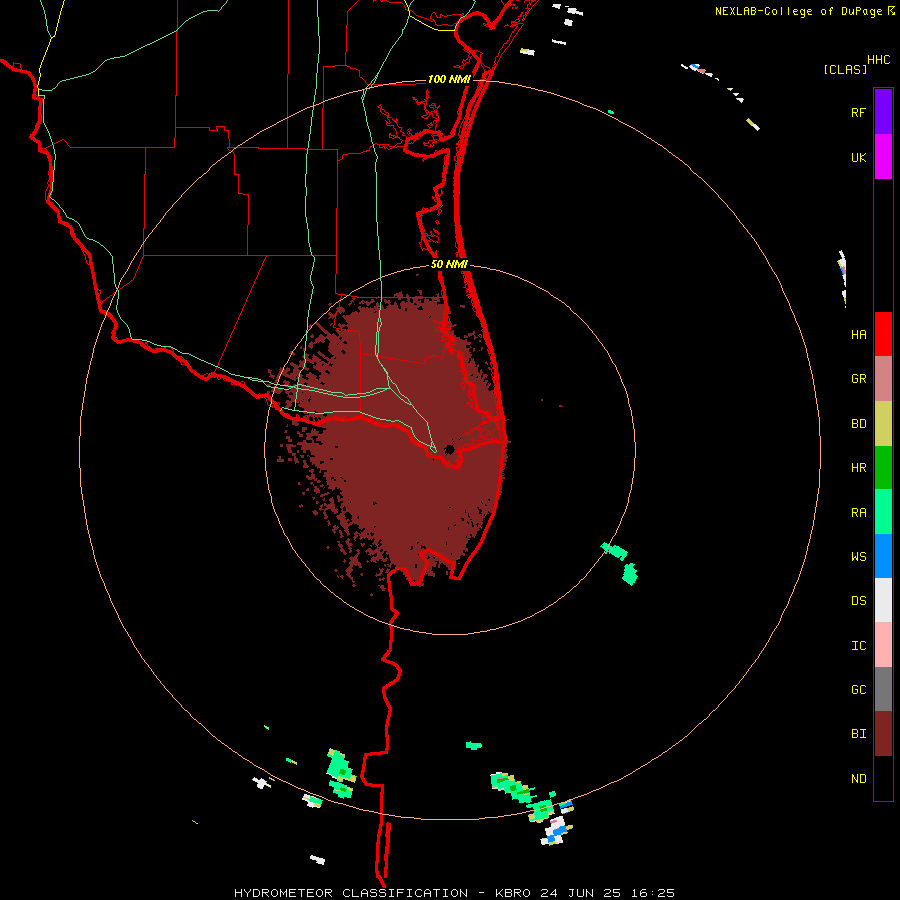Click the IC legend label
This screenshot has width=900, height=900.
[858, 646]
